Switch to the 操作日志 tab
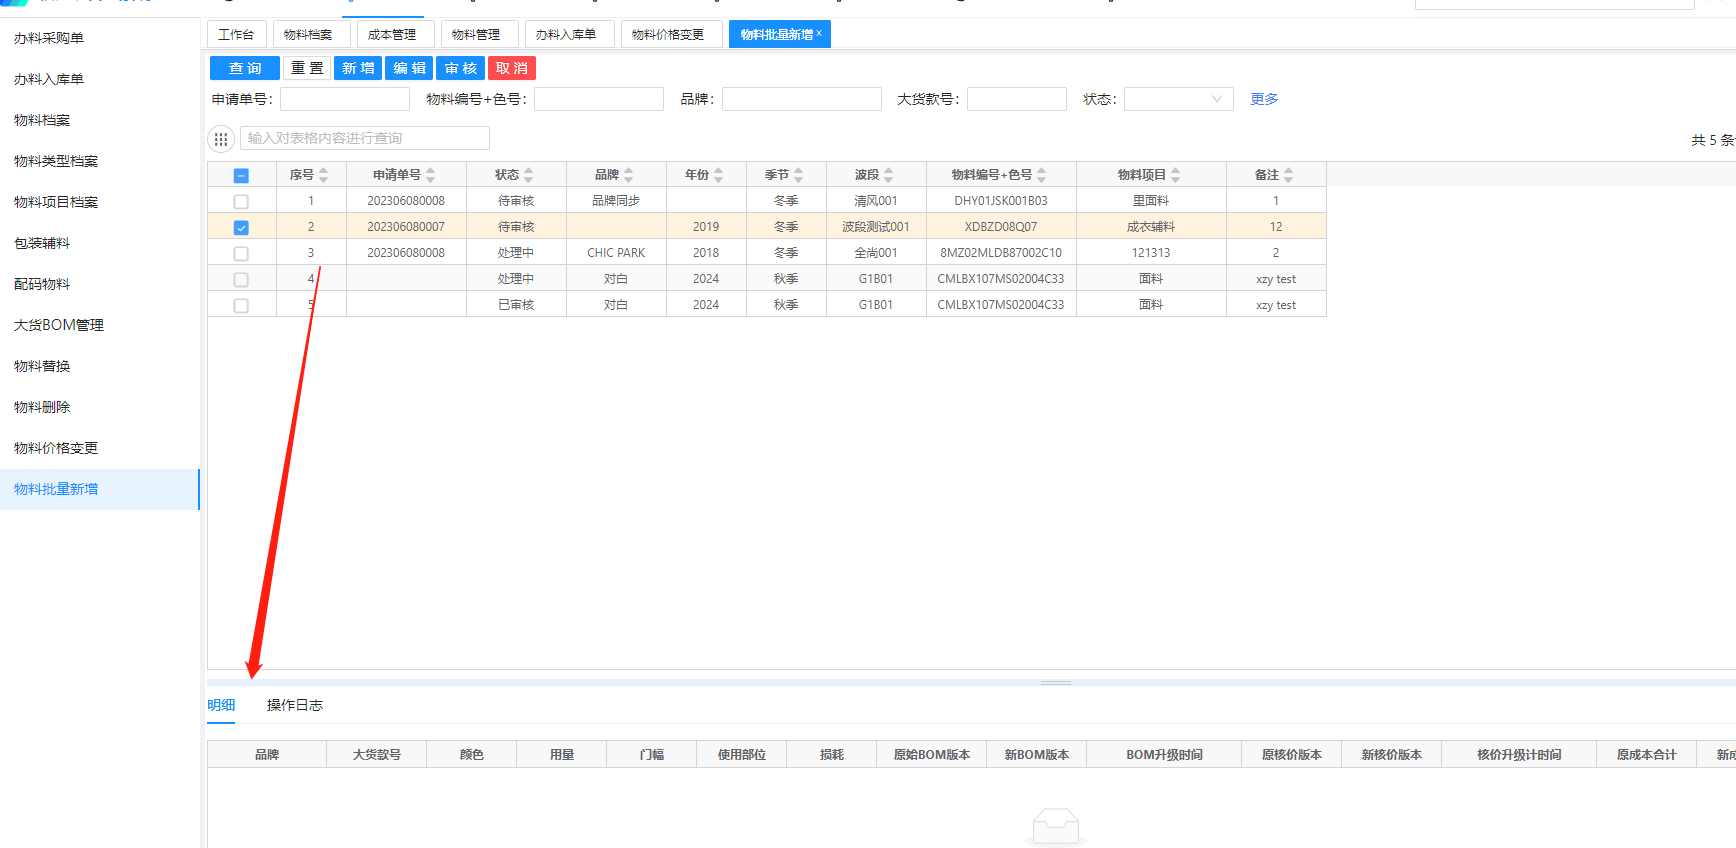 (294, 705)
